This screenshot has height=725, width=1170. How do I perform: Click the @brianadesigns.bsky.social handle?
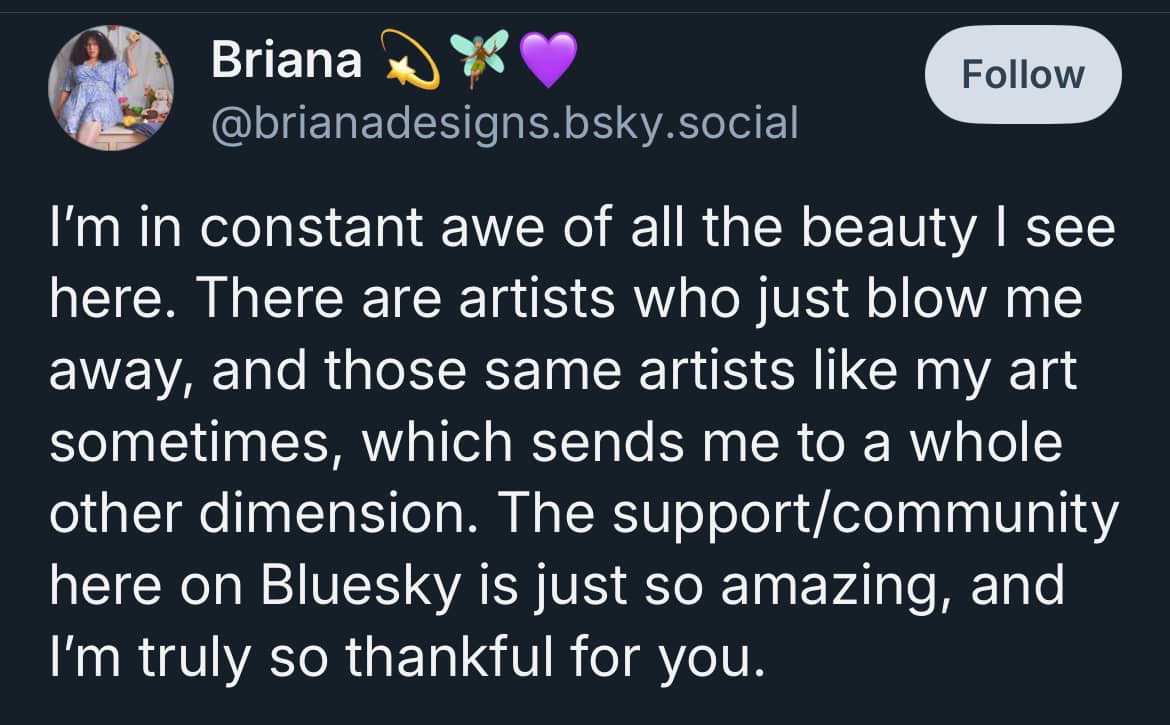(504, 123)
